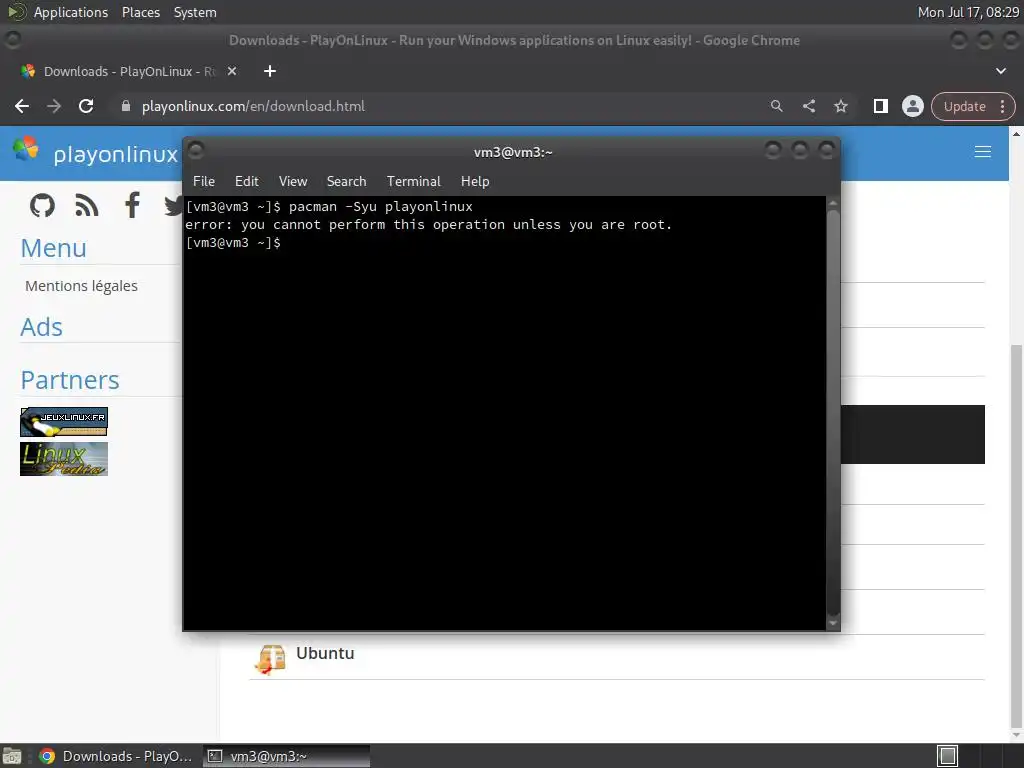Open the JeuxLinux.fr partner banner

(x=64, y=422)
